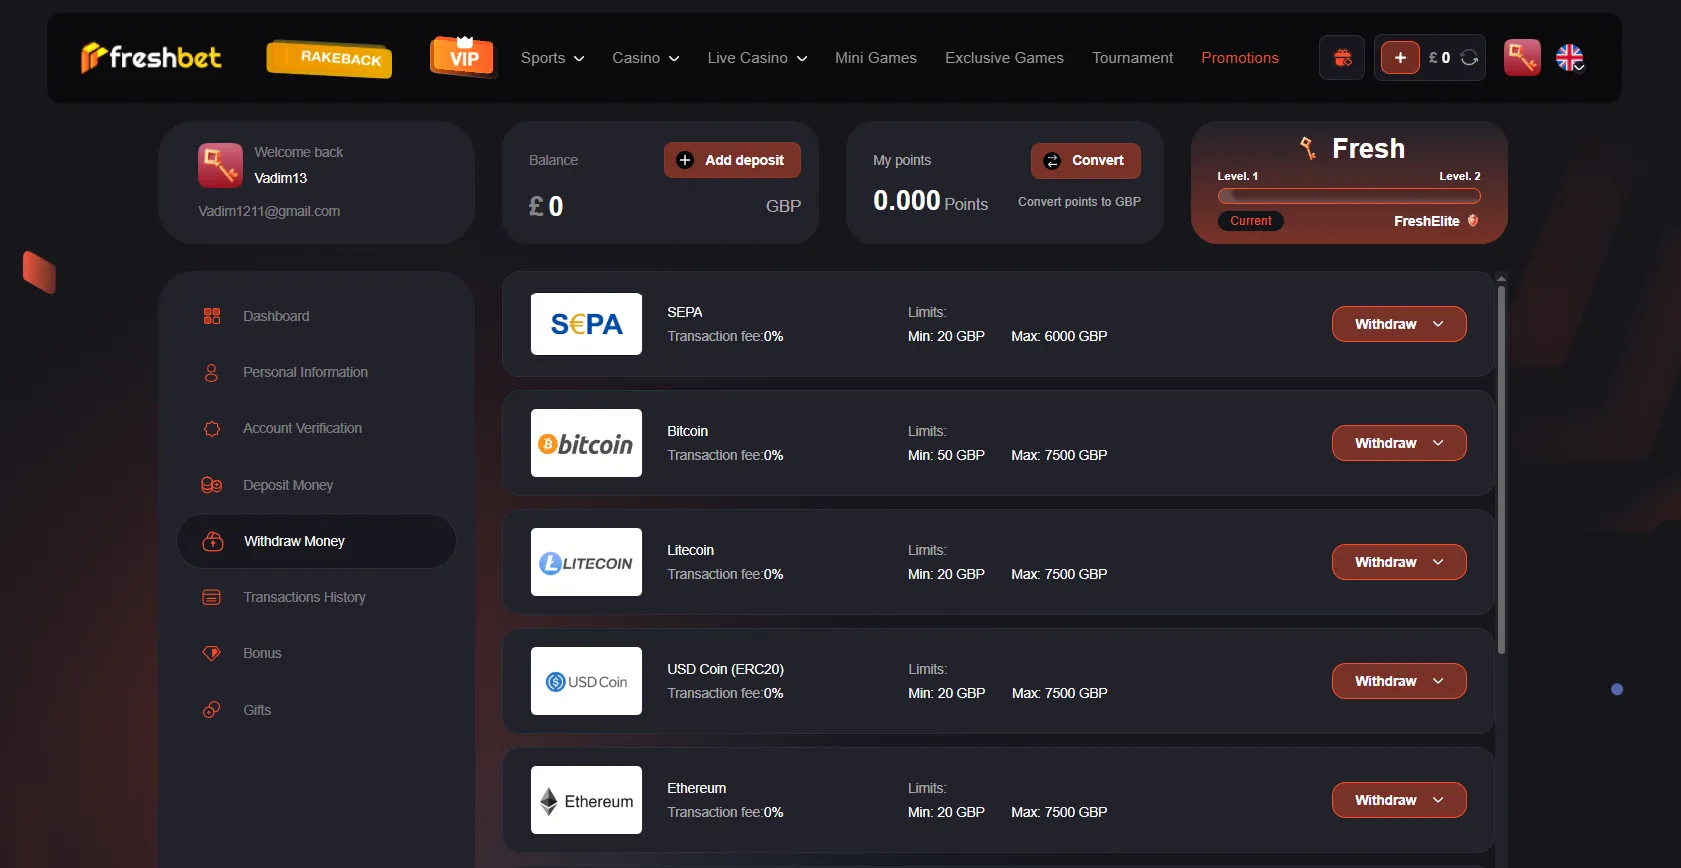This screenshot has height=868, width=1681.
Task: Click the Dashboard grid icon
Action: coord(212,316)
